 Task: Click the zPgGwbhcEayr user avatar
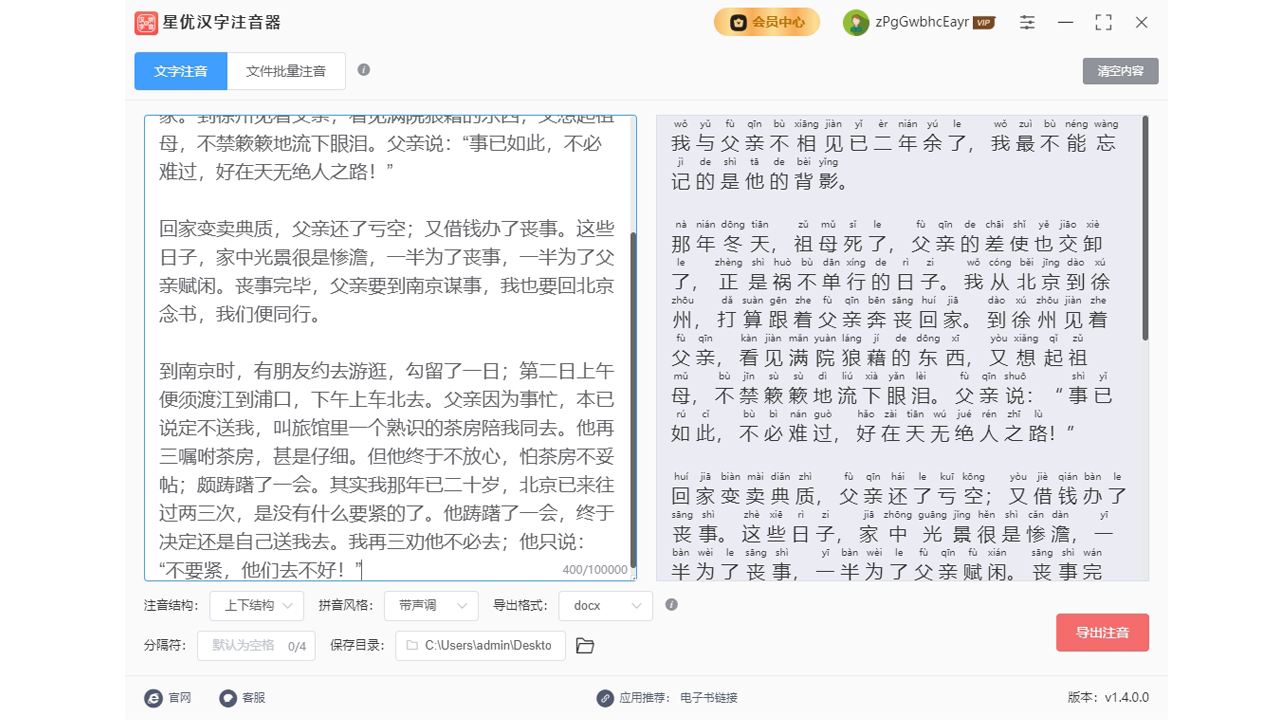click(x=857, y=22)
